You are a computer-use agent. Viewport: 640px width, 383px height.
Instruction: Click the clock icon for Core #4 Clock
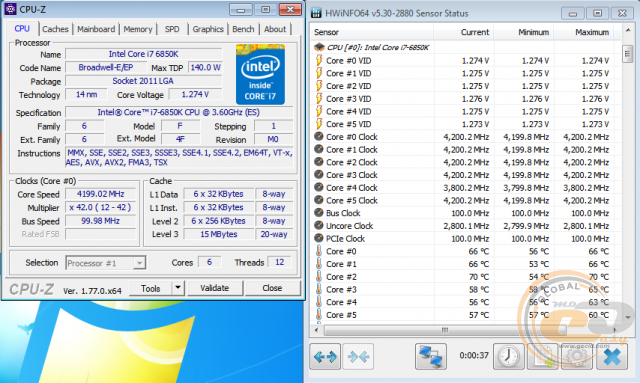click(319, 187)
